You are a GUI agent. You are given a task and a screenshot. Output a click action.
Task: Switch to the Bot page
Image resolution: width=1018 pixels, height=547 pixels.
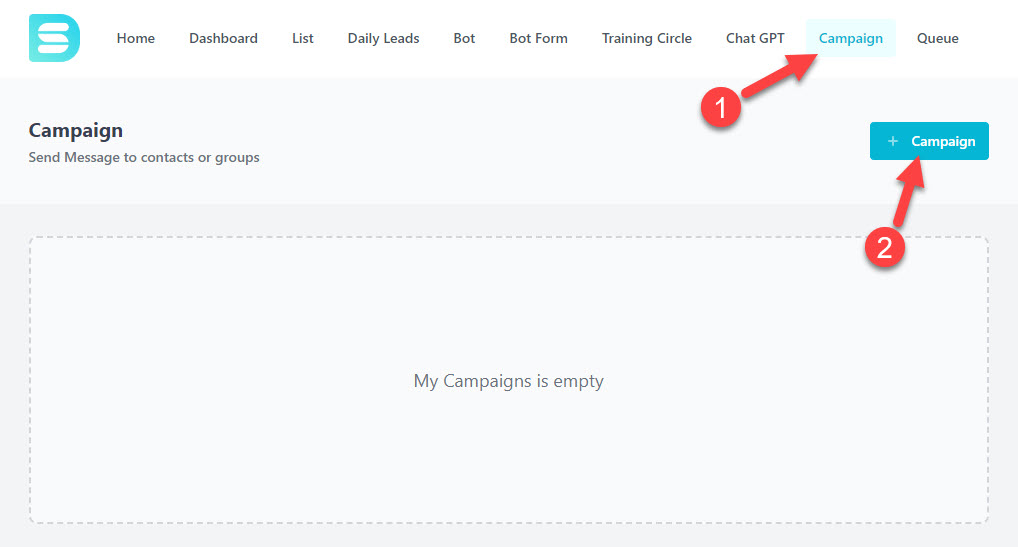pyautogui.click(x=464, y=38)
